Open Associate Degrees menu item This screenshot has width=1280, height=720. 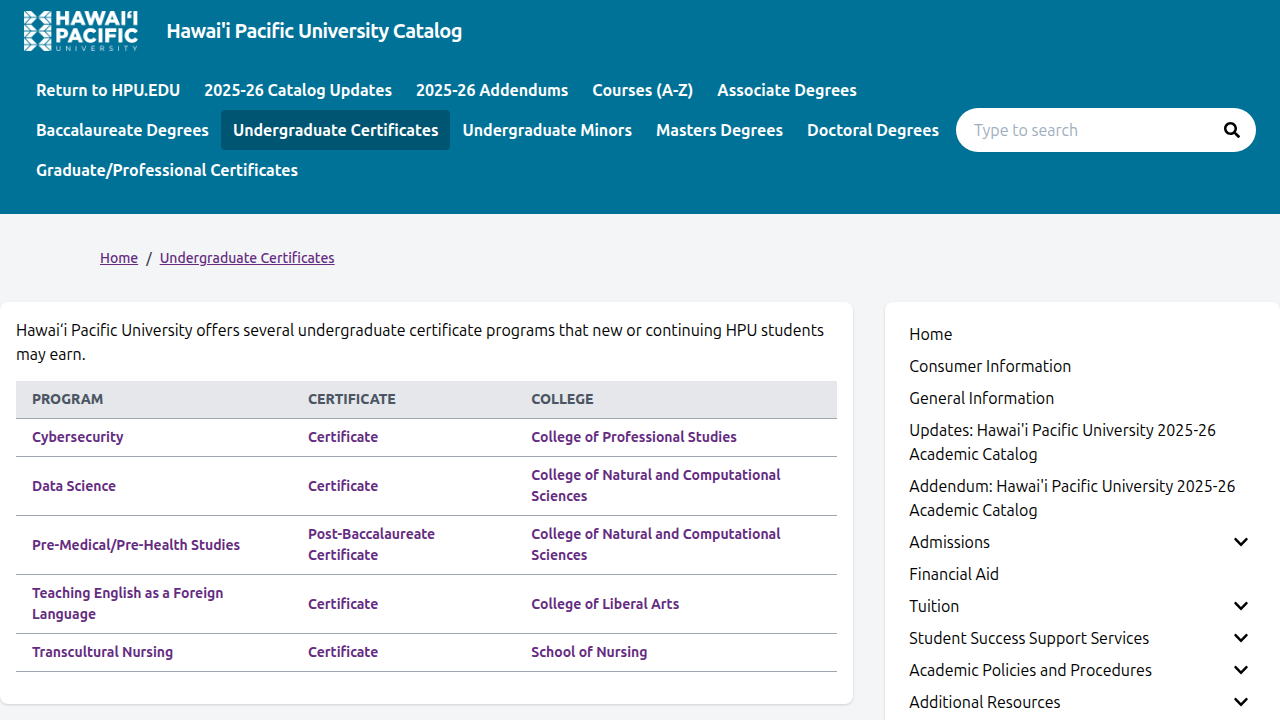(787, 90)
